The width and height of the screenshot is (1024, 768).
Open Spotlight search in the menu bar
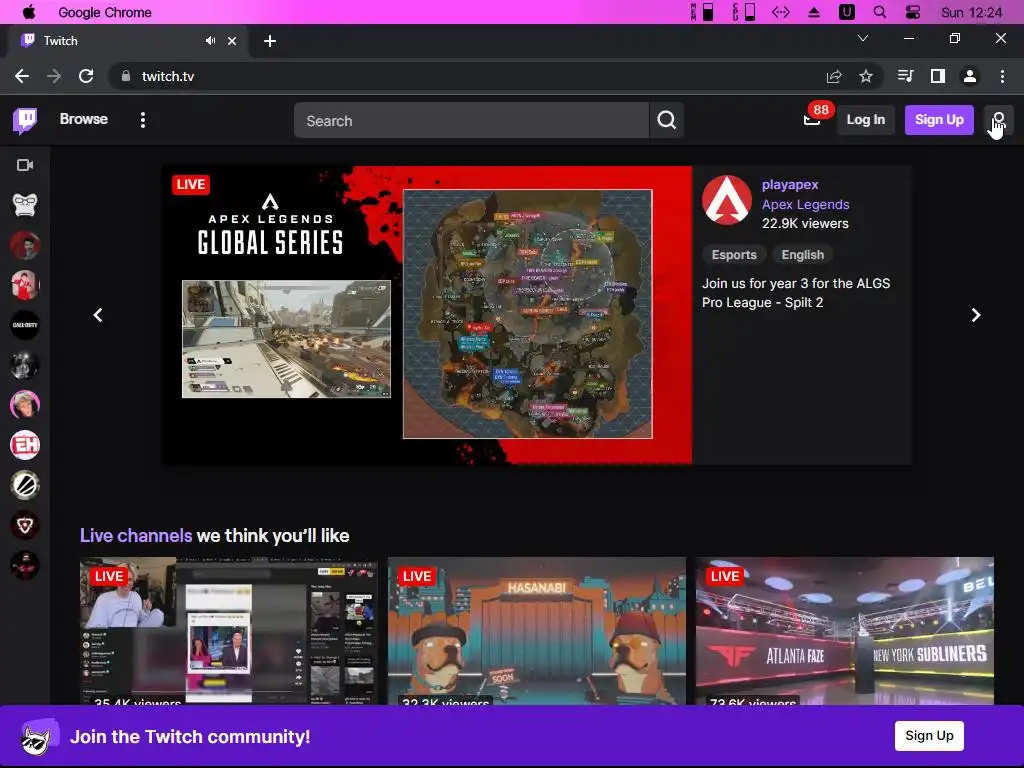(x=880, y=12)
